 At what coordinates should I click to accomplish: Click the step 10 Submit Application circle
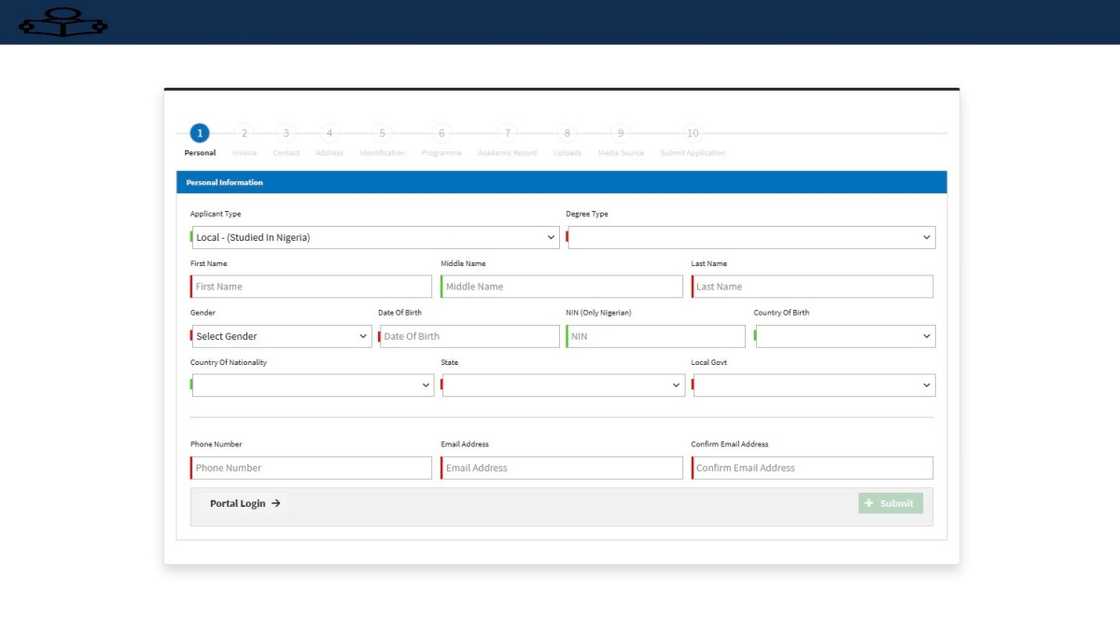click(x=692, y=133)
